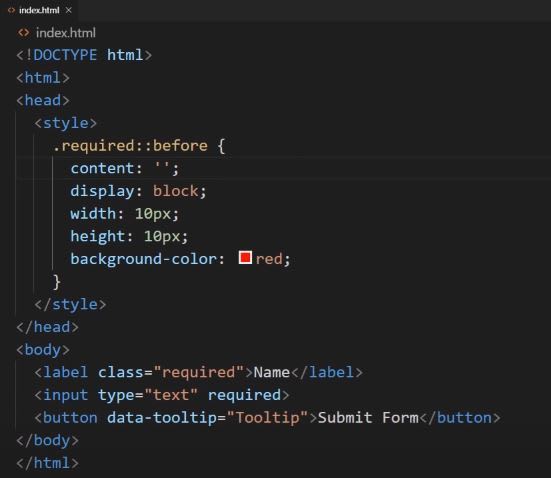Image resolution: width=551 pixels, height=478 pixels.
Task: Click the index.html breadcrumb label
Action: pos(66,33)
